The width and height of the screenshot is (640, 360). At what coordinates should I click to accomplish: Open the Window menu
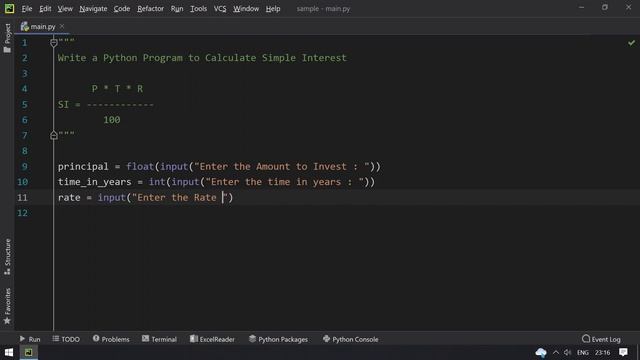pyautogui.click(x=246, y=9)
